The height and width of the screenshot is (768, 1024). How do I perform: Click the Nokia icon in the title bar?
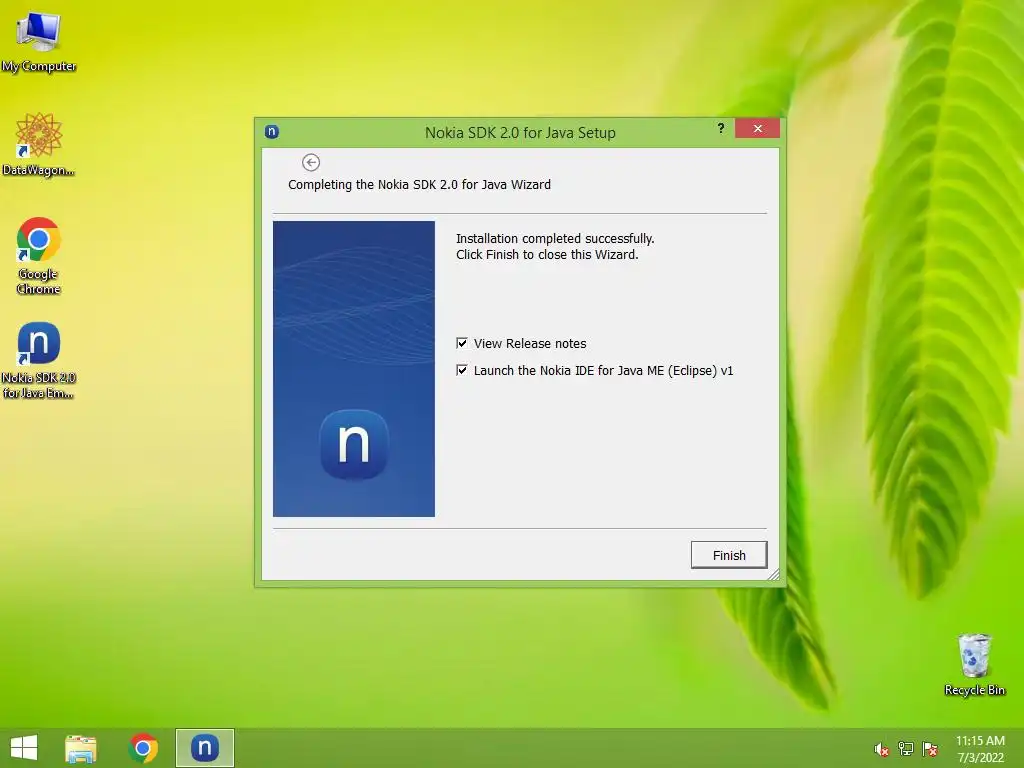[x=272, y=132]
